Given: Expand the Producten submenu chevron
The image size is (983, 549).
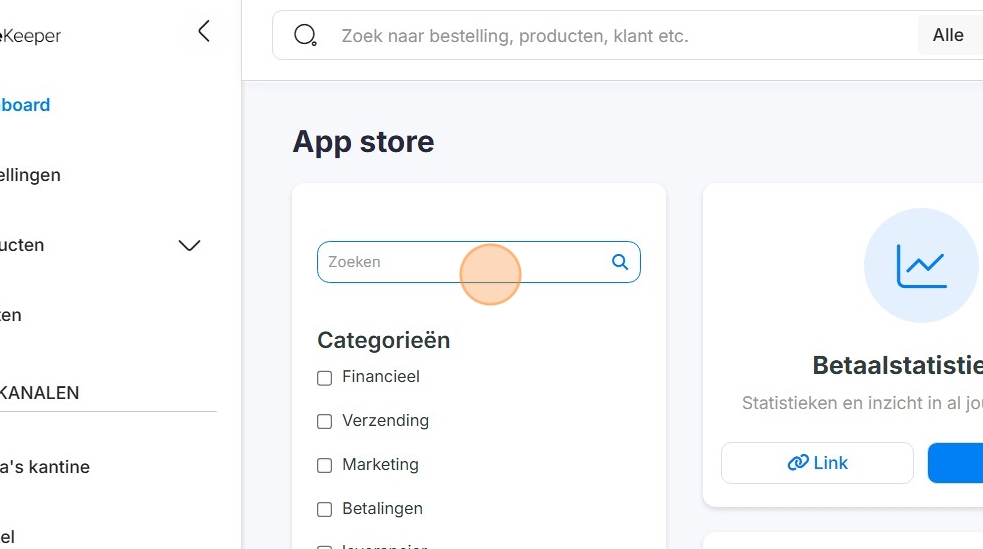Looking at the screenshot, I should coord(189,246).
